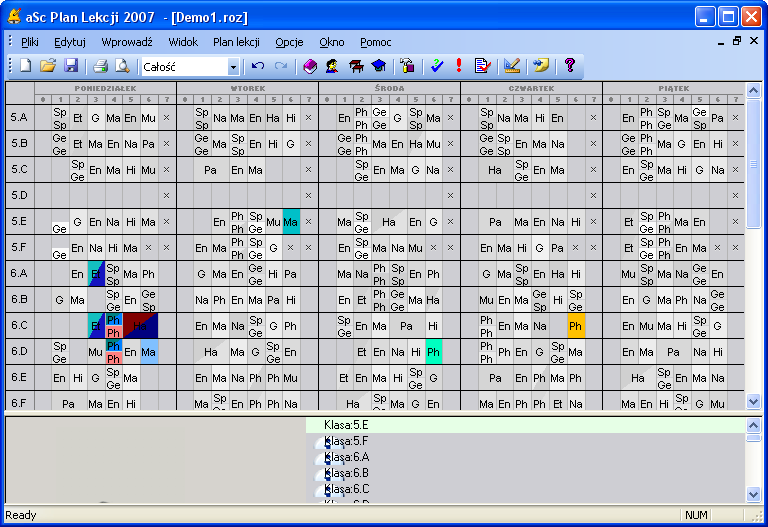Select teal Ma lesson in 5.E Tuesday

(290, 222)
